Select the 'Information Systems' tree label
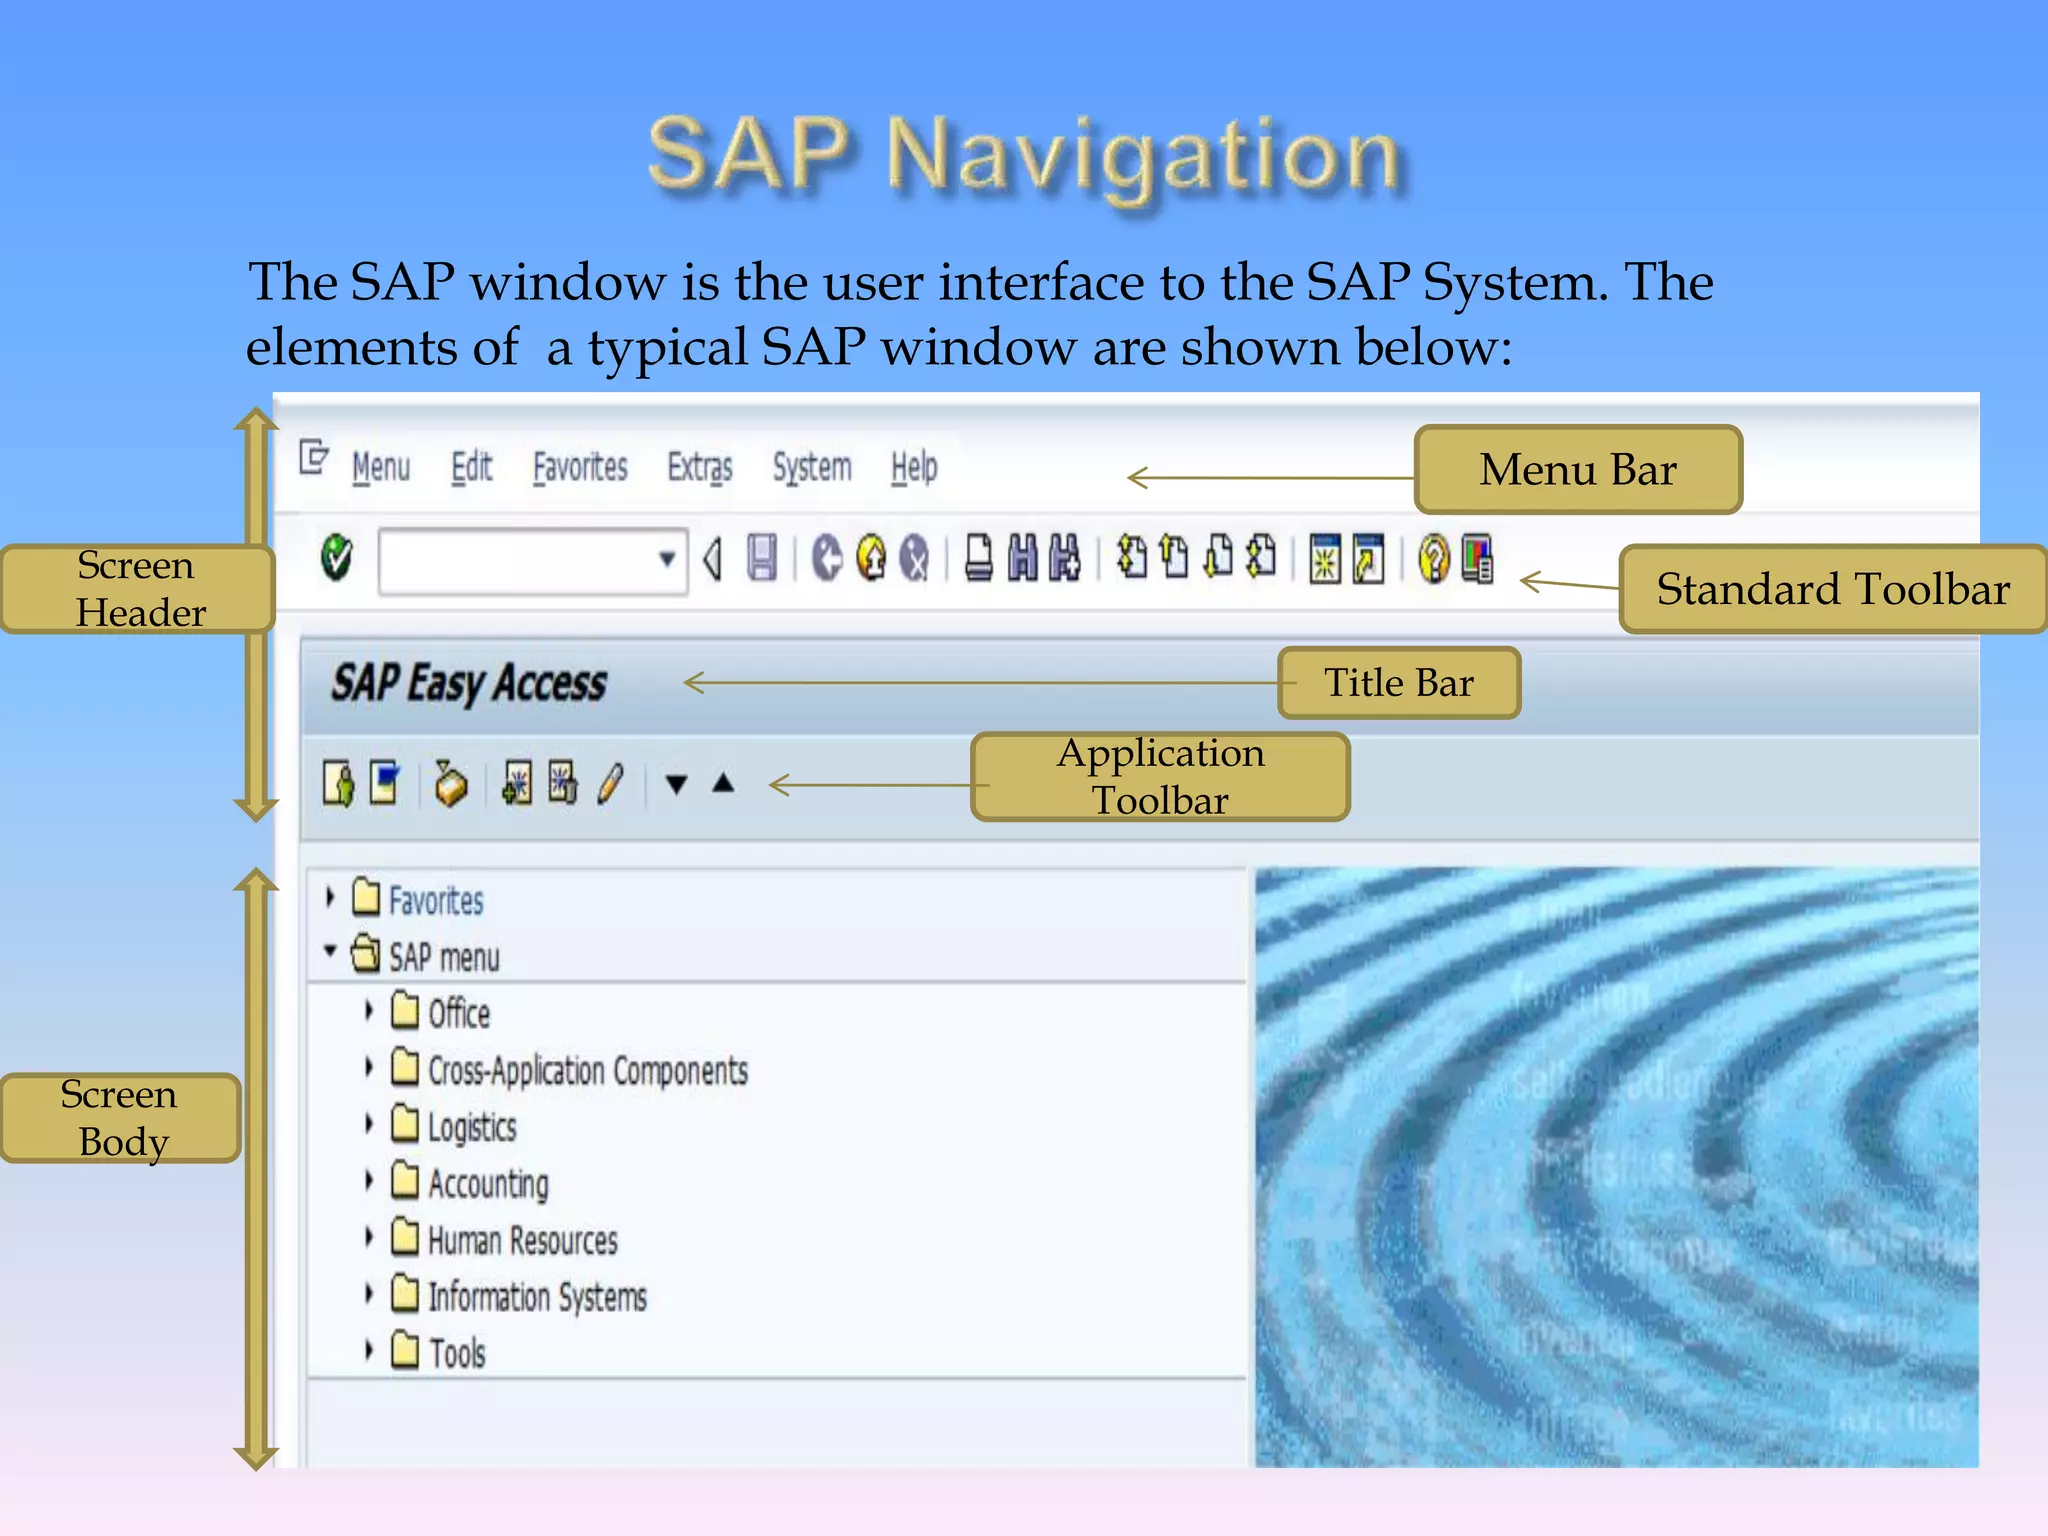The height and width of the screenshot is (1536, 2048). 537,1298
